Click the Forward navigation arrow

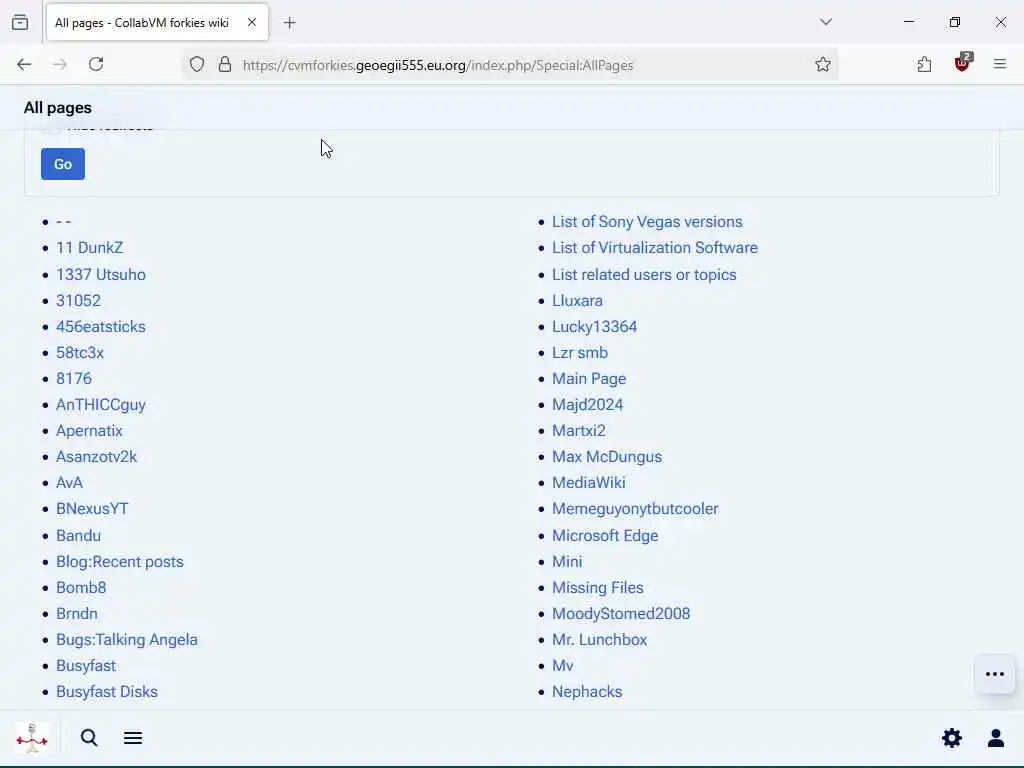pos(60,64)
